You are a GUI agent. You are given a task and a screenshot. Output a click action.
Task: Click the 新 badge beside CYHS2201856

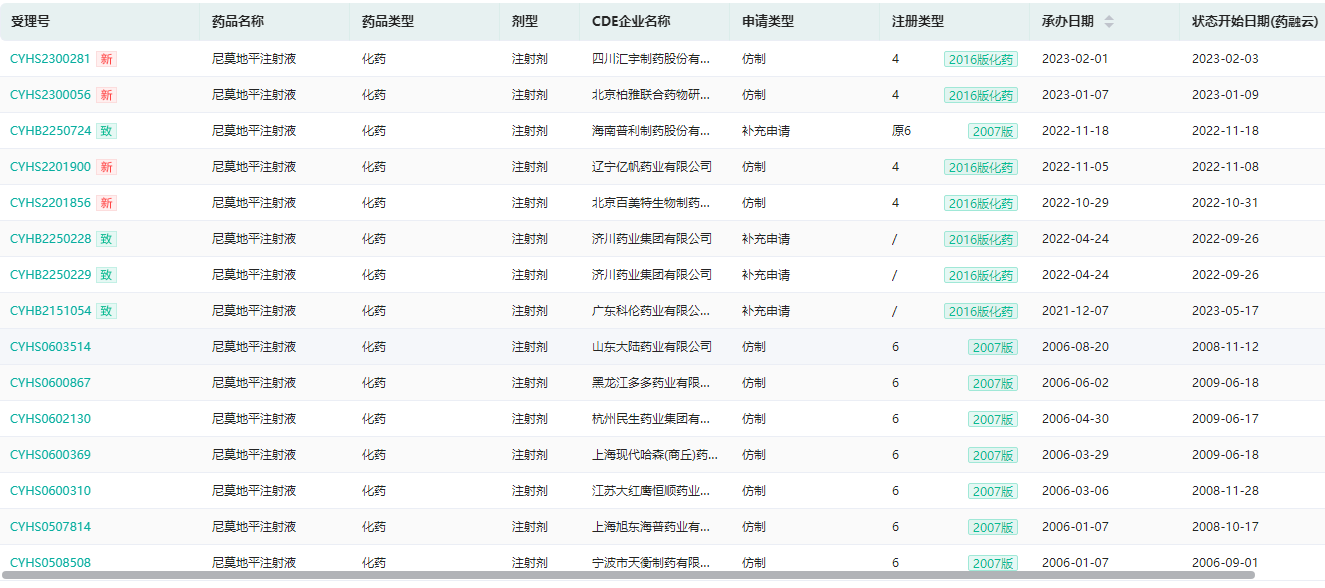[106, 203]
